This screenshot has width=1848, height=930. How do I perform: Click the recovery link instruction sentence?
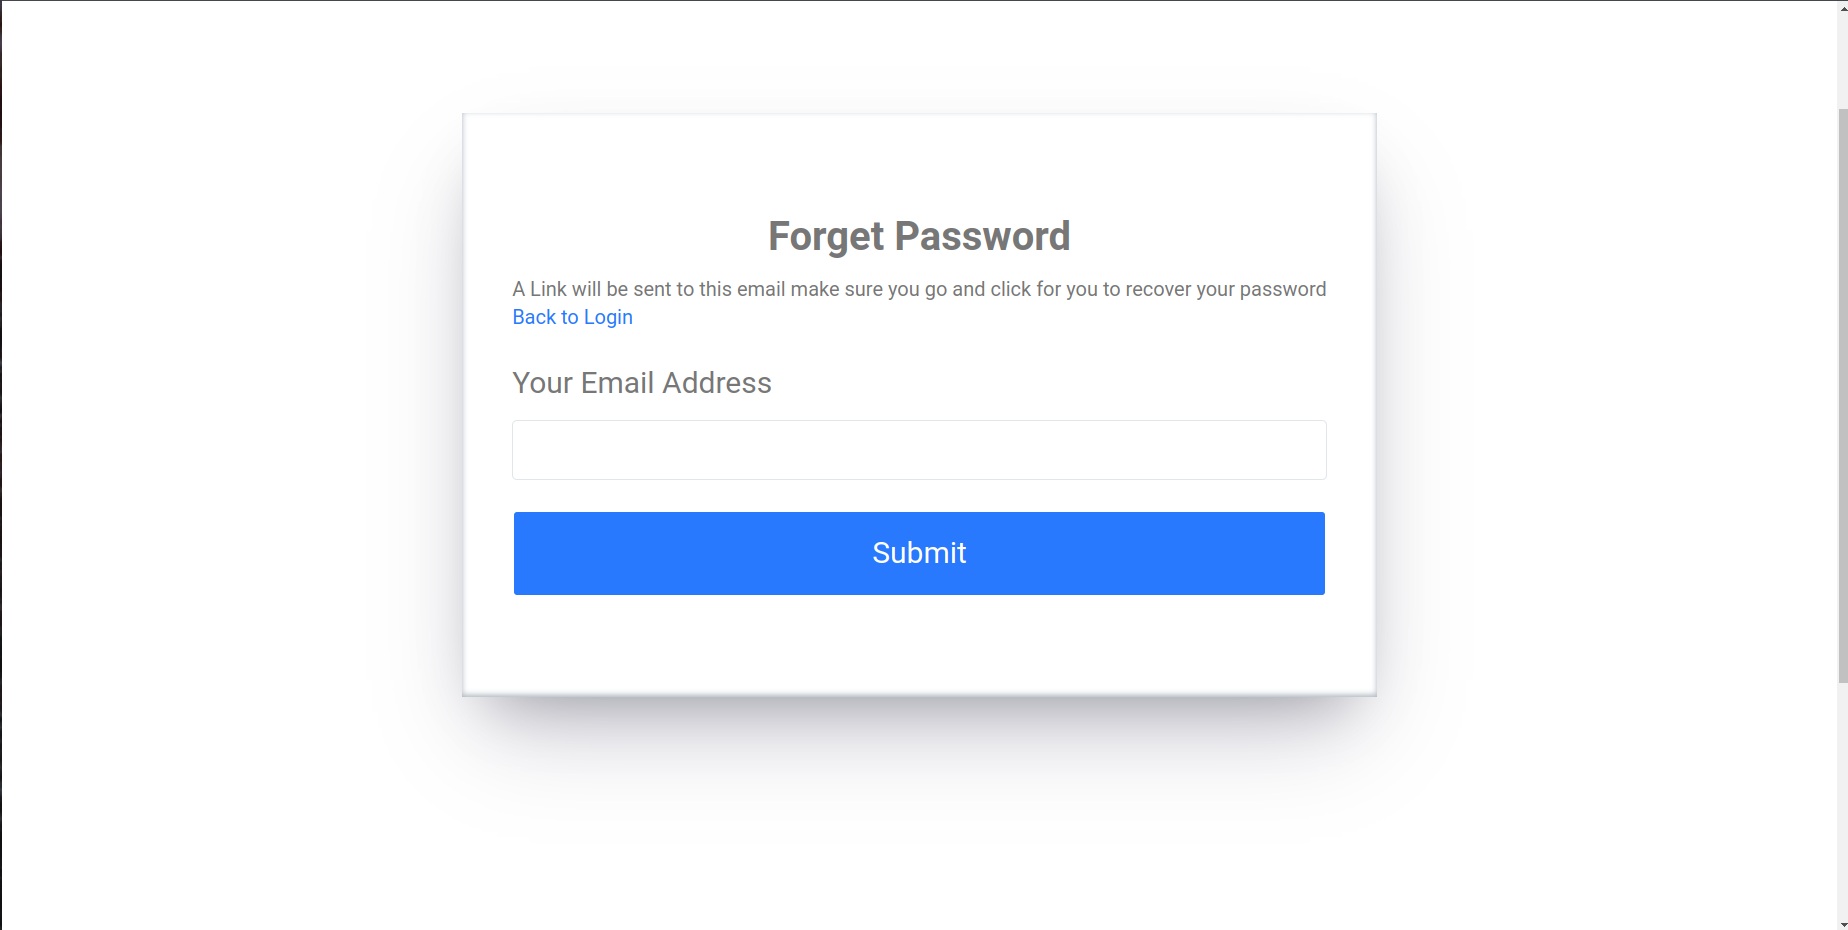pyautogui.click(x=918, y=289)
